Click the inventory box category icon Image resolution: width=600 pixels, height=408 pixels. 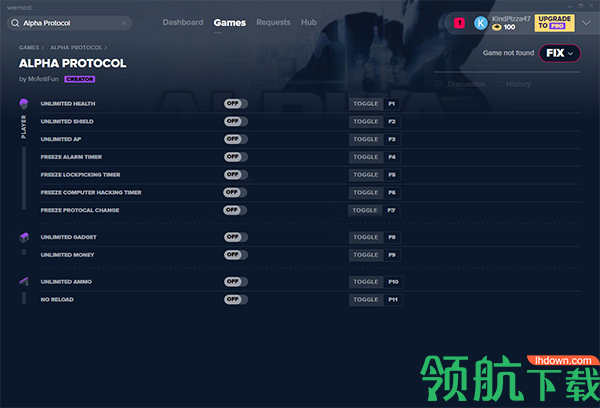24,237
